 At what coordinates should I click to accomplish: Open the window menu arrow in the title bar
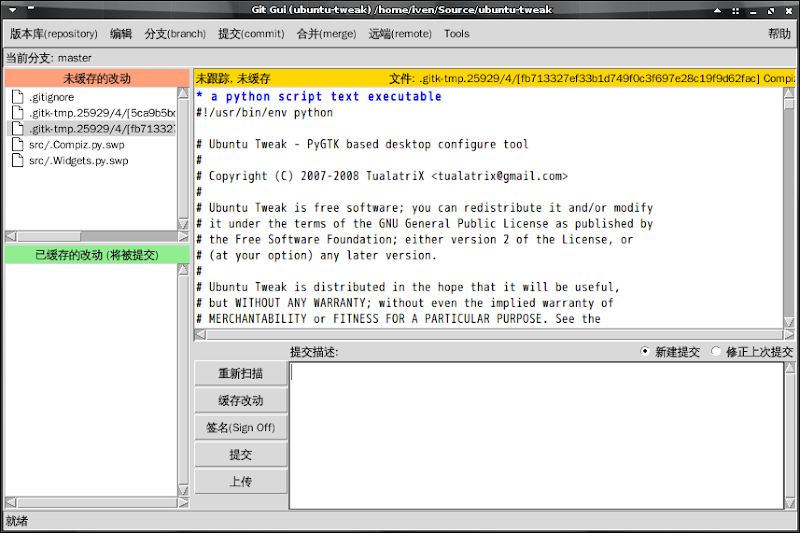13,9
